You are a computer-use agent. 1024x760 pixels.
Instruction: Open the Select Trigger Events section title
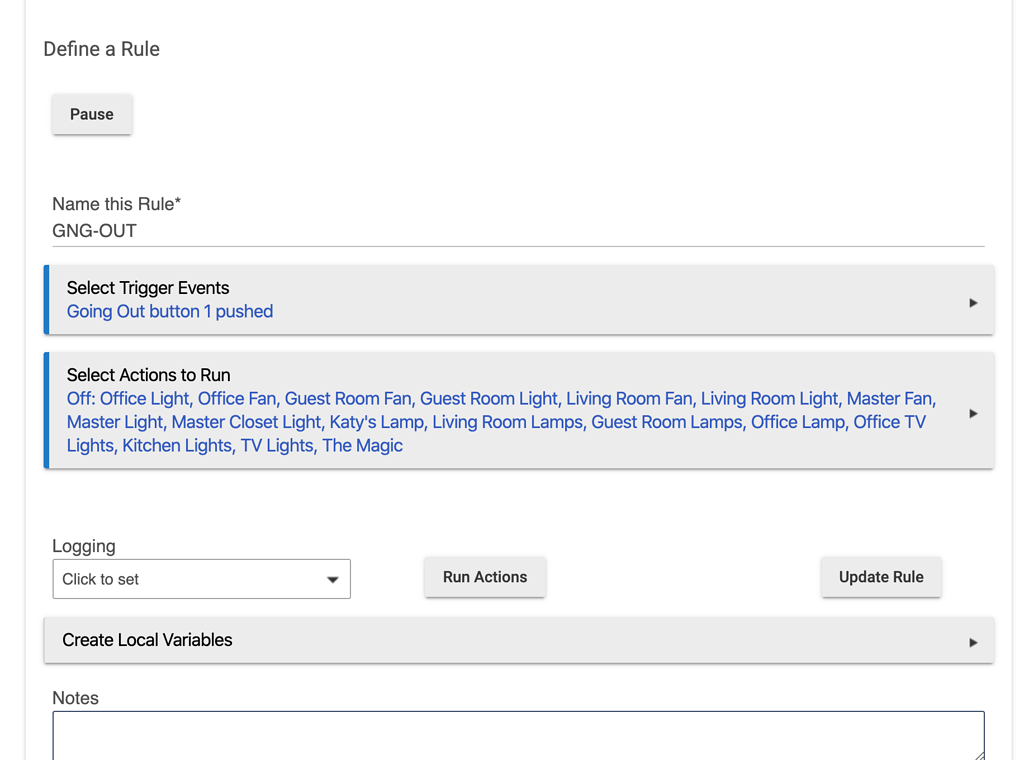[147, 288]
